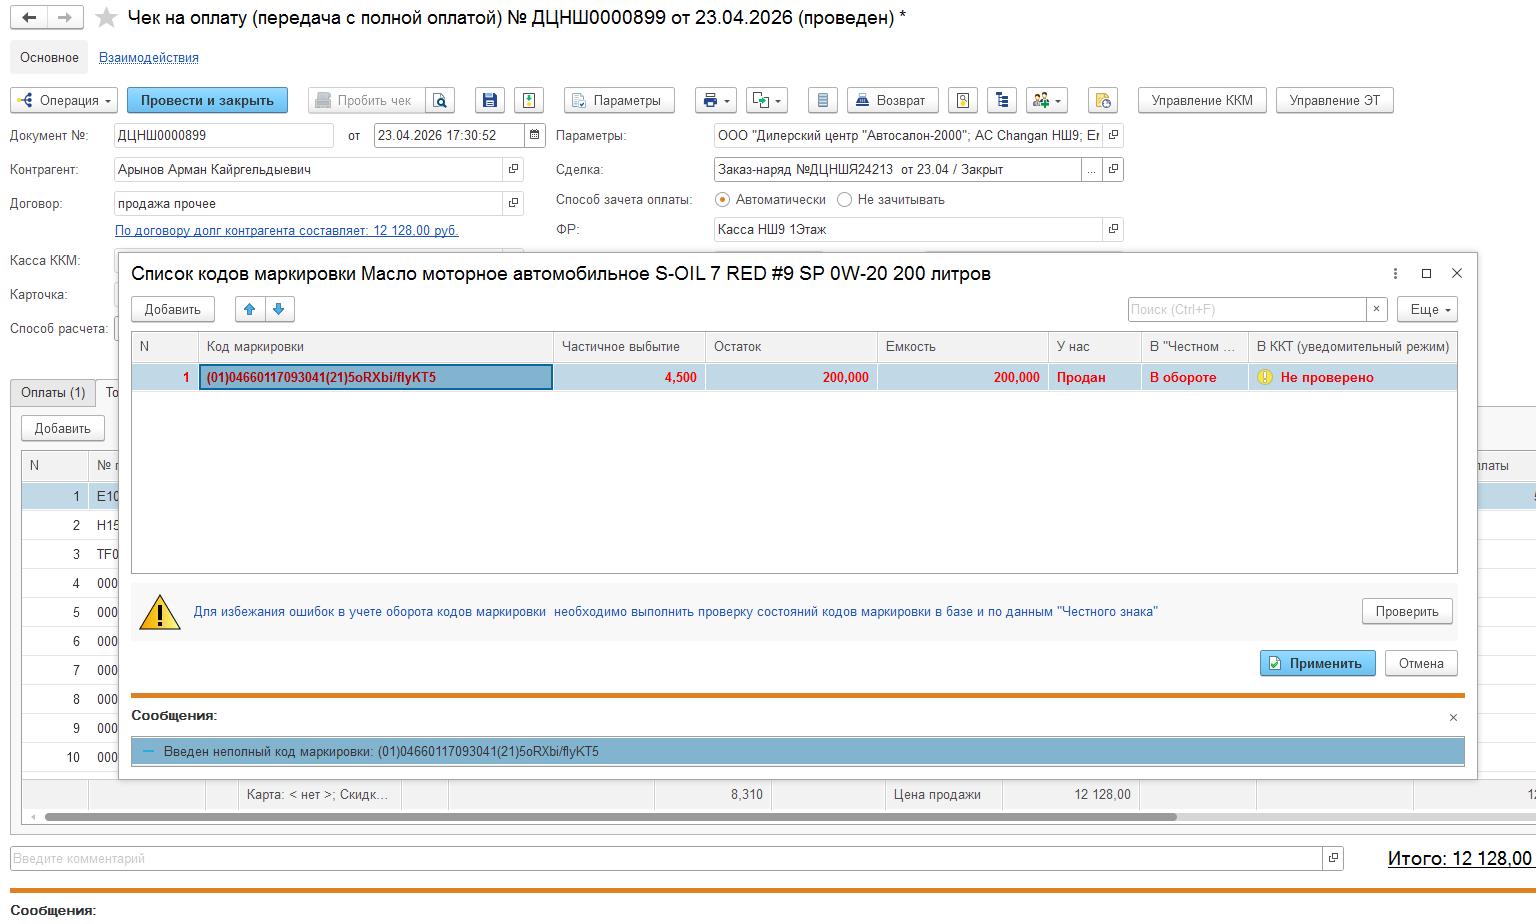This screenshot has height=924, width=1536.
Task: Click the Проверить button
Action: [x=1406, y=611]
